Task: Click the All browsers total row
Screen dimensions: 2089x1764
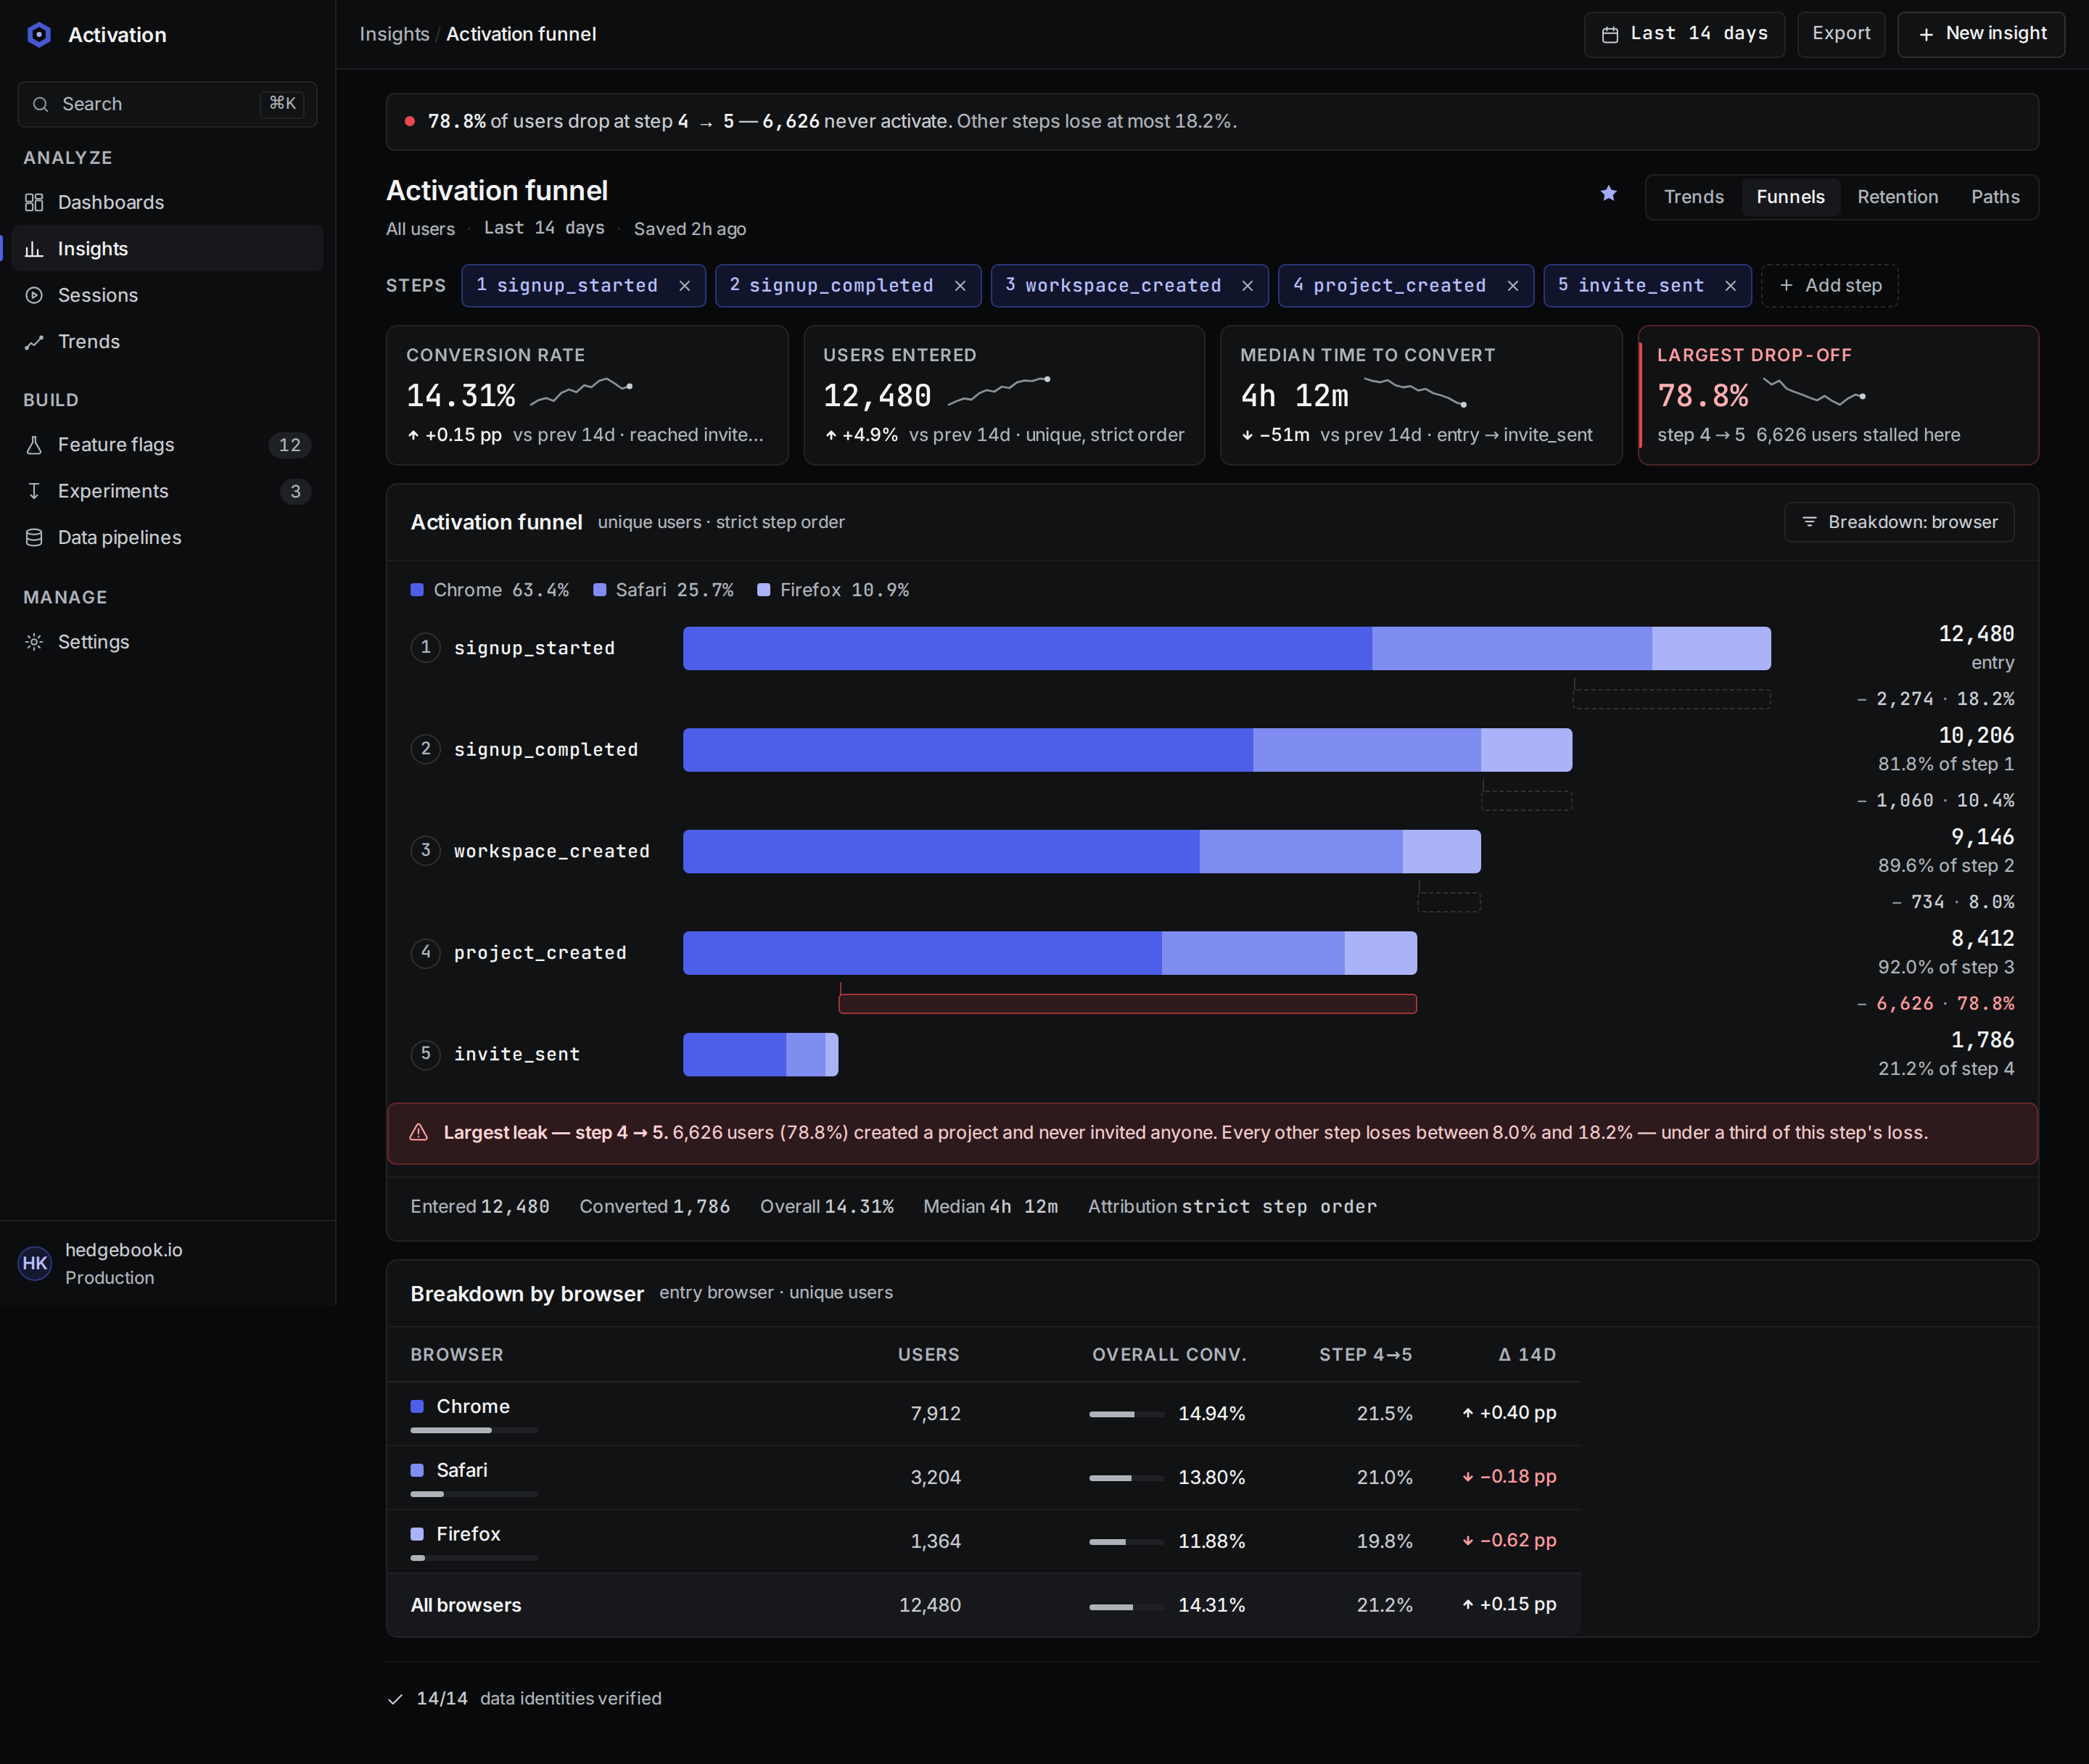Action: [984, 1605]
